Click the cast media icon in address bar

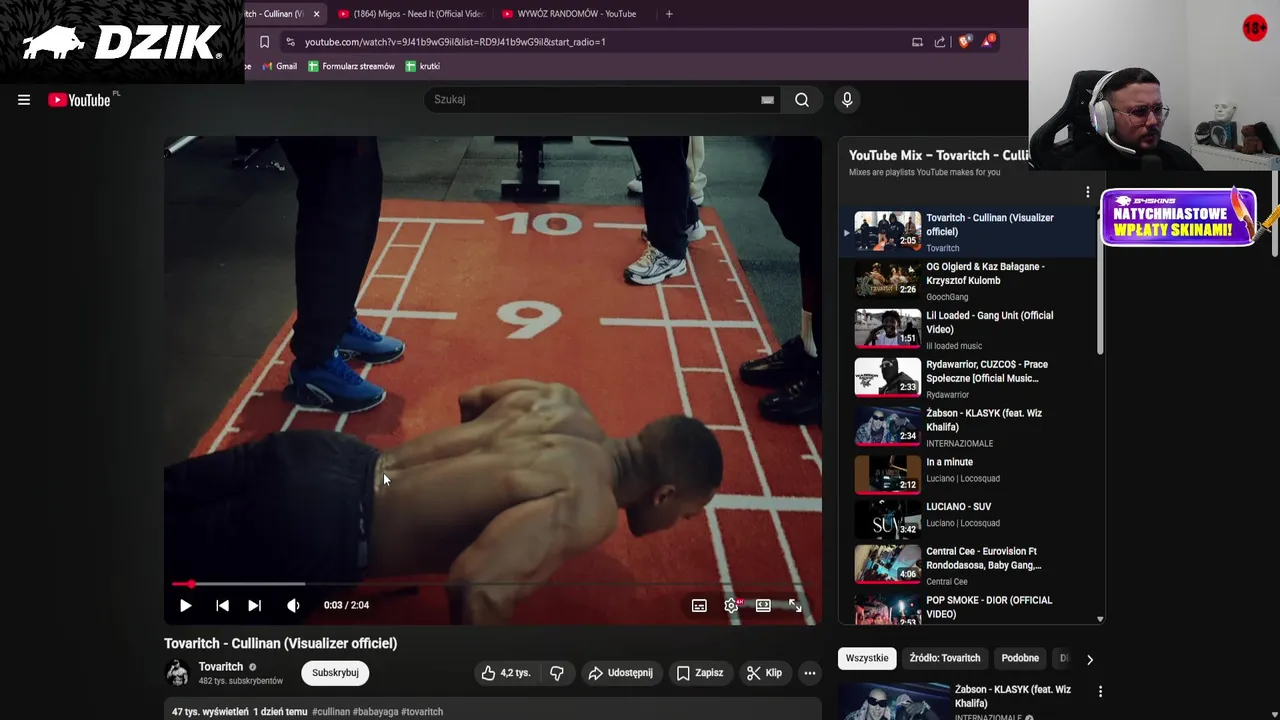tap(917, 42)
